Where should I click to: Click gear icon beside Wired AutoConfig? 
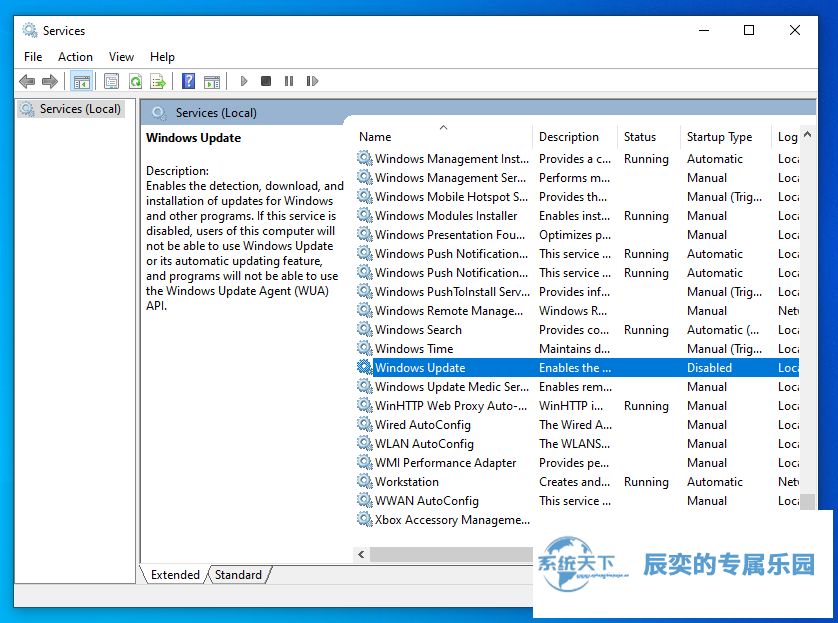(x=364, y=424)
